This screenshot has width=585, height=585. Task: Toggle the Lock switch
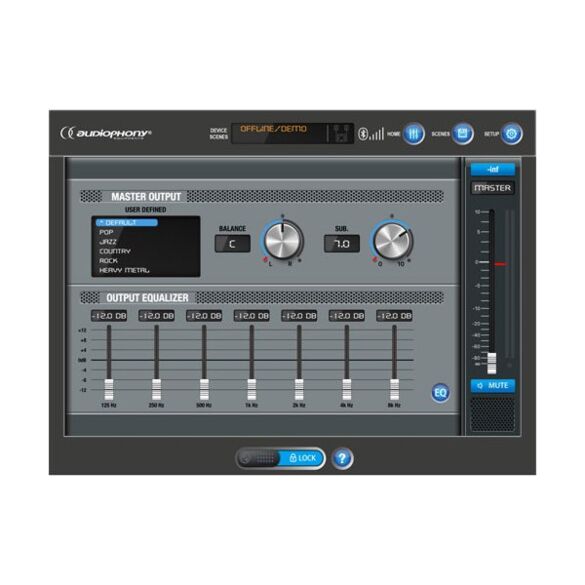281,458
